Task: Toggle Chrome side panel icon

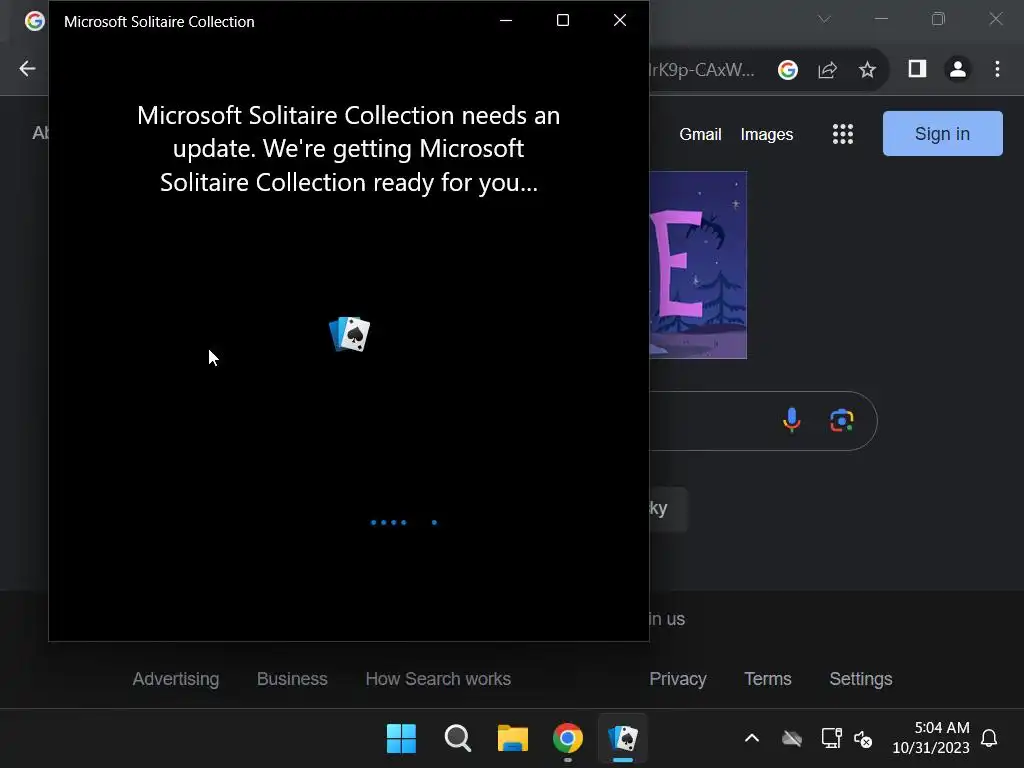Action: [918, 69]
